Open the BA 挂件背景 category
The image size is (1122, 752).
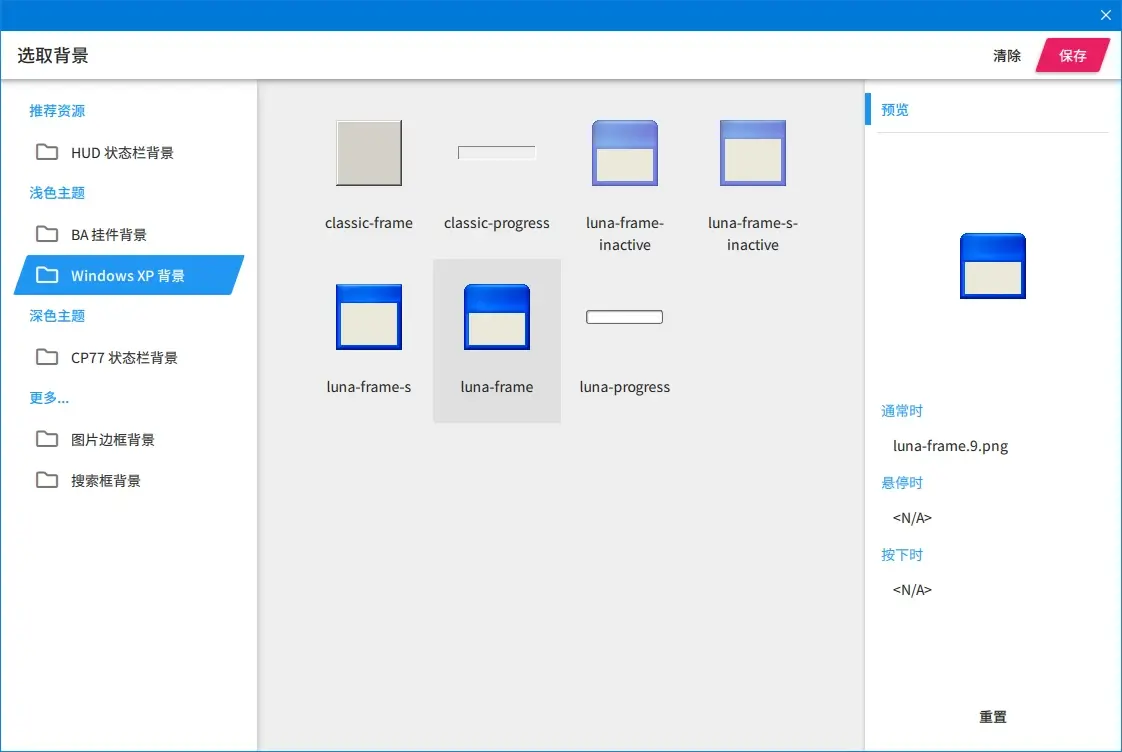click(129, 234)
